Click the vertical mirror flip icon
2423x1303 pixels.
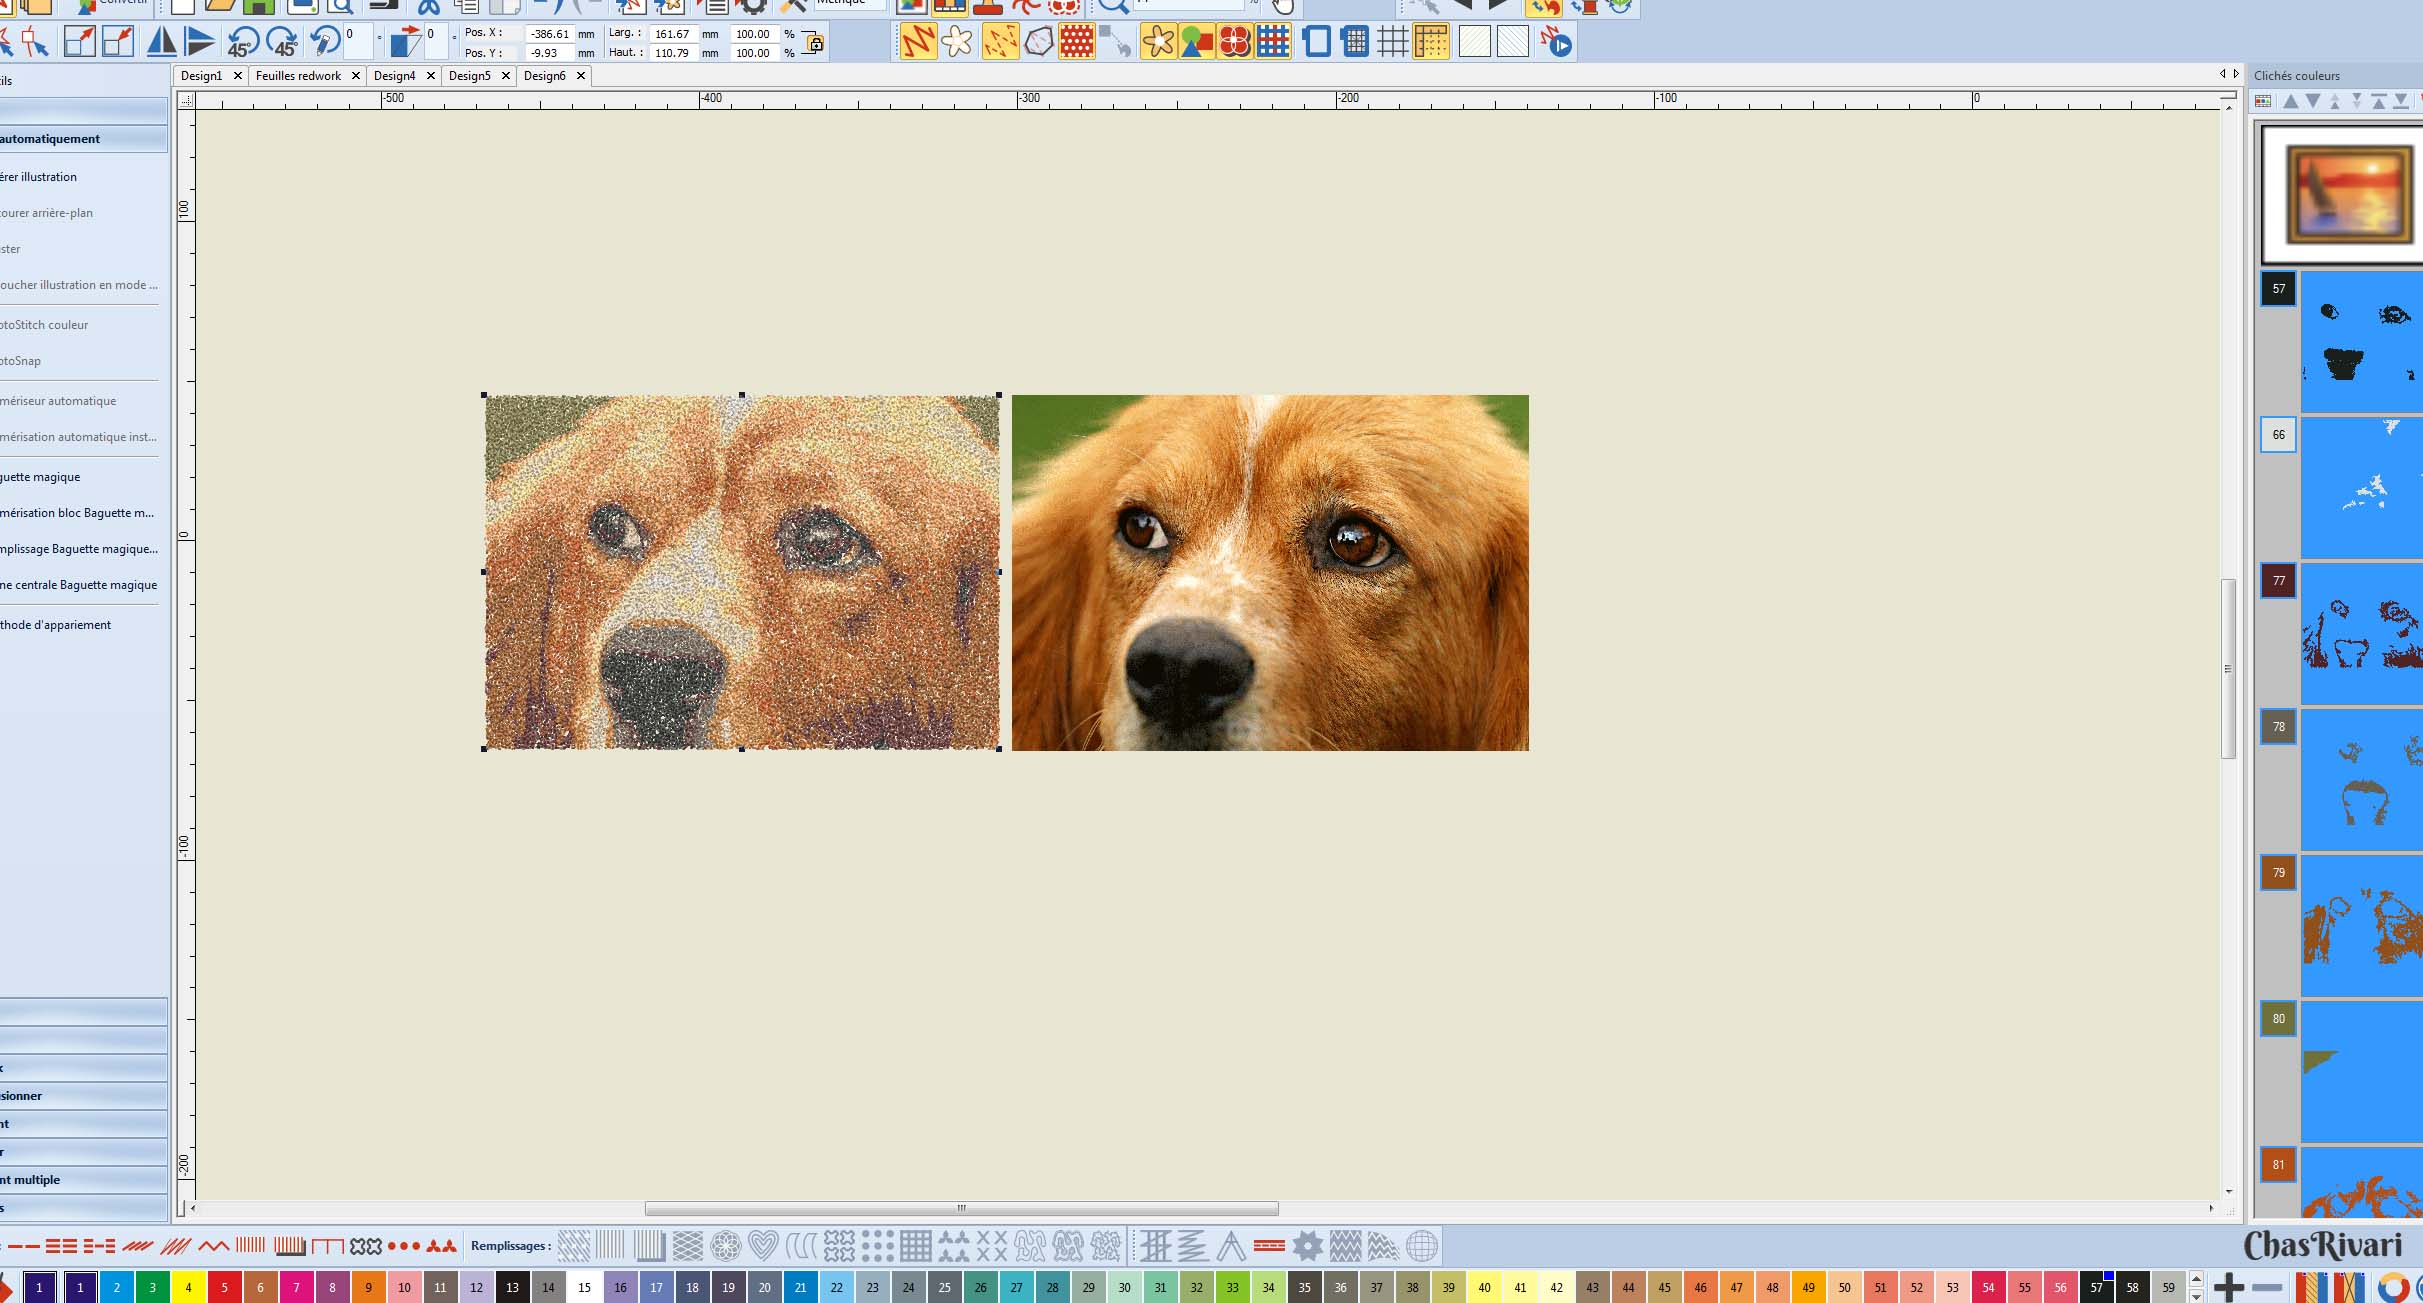200,42
